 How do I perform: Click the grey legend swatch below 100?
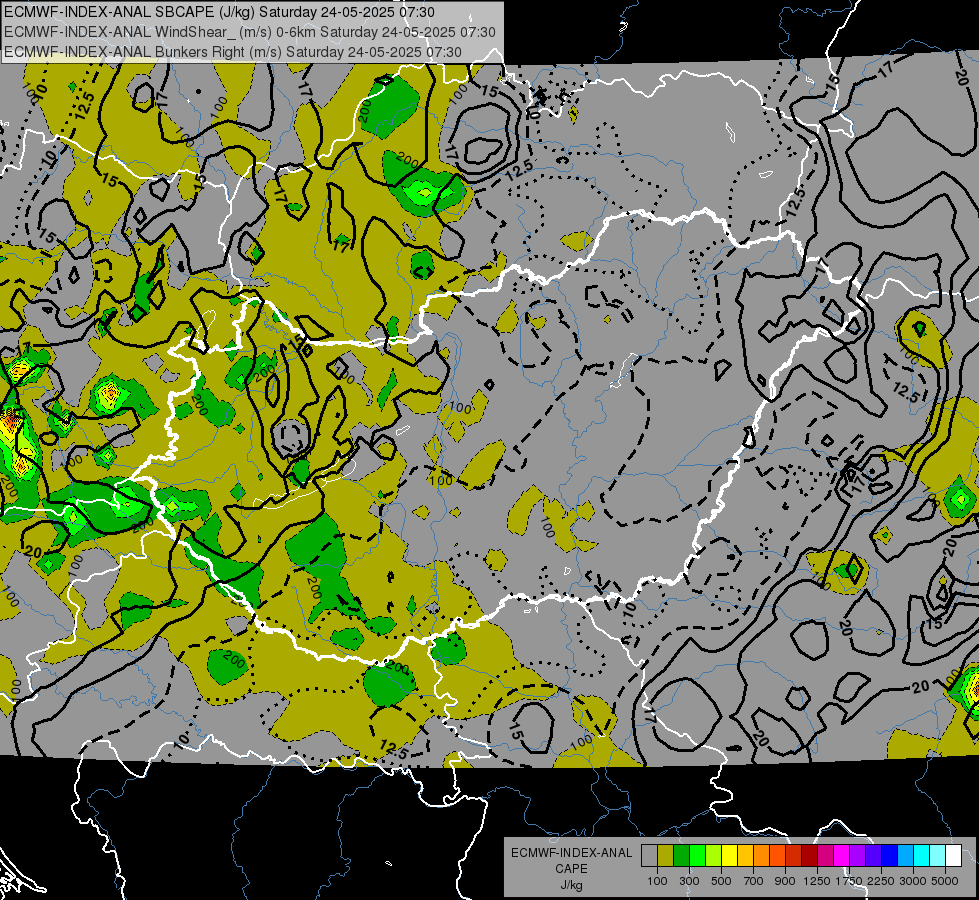pos(649,856)
